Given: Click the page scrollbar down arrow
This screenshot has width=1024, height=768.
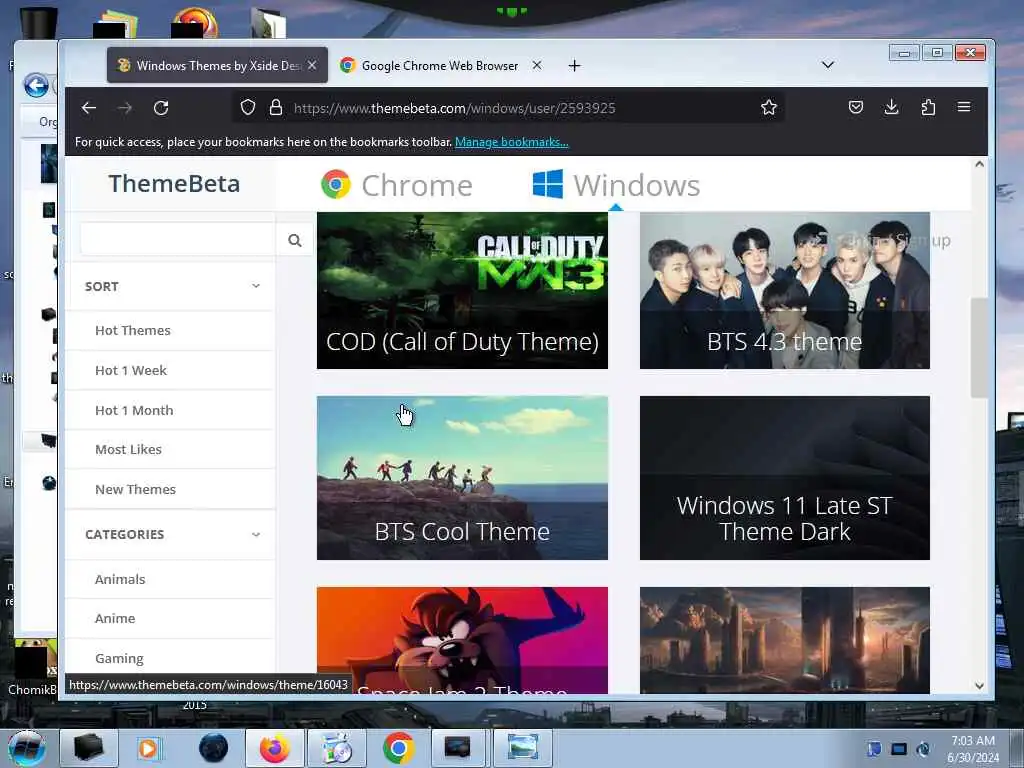Looking at the screenshot, I should [x=979, y=686].
